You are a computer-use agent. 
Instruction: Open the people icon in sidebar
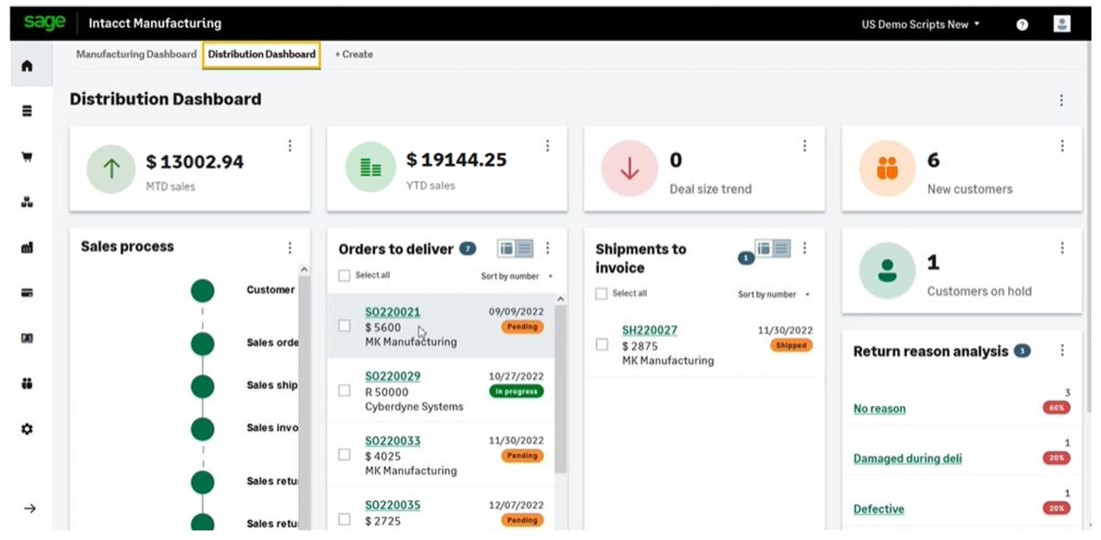click(x=27, y=383)
